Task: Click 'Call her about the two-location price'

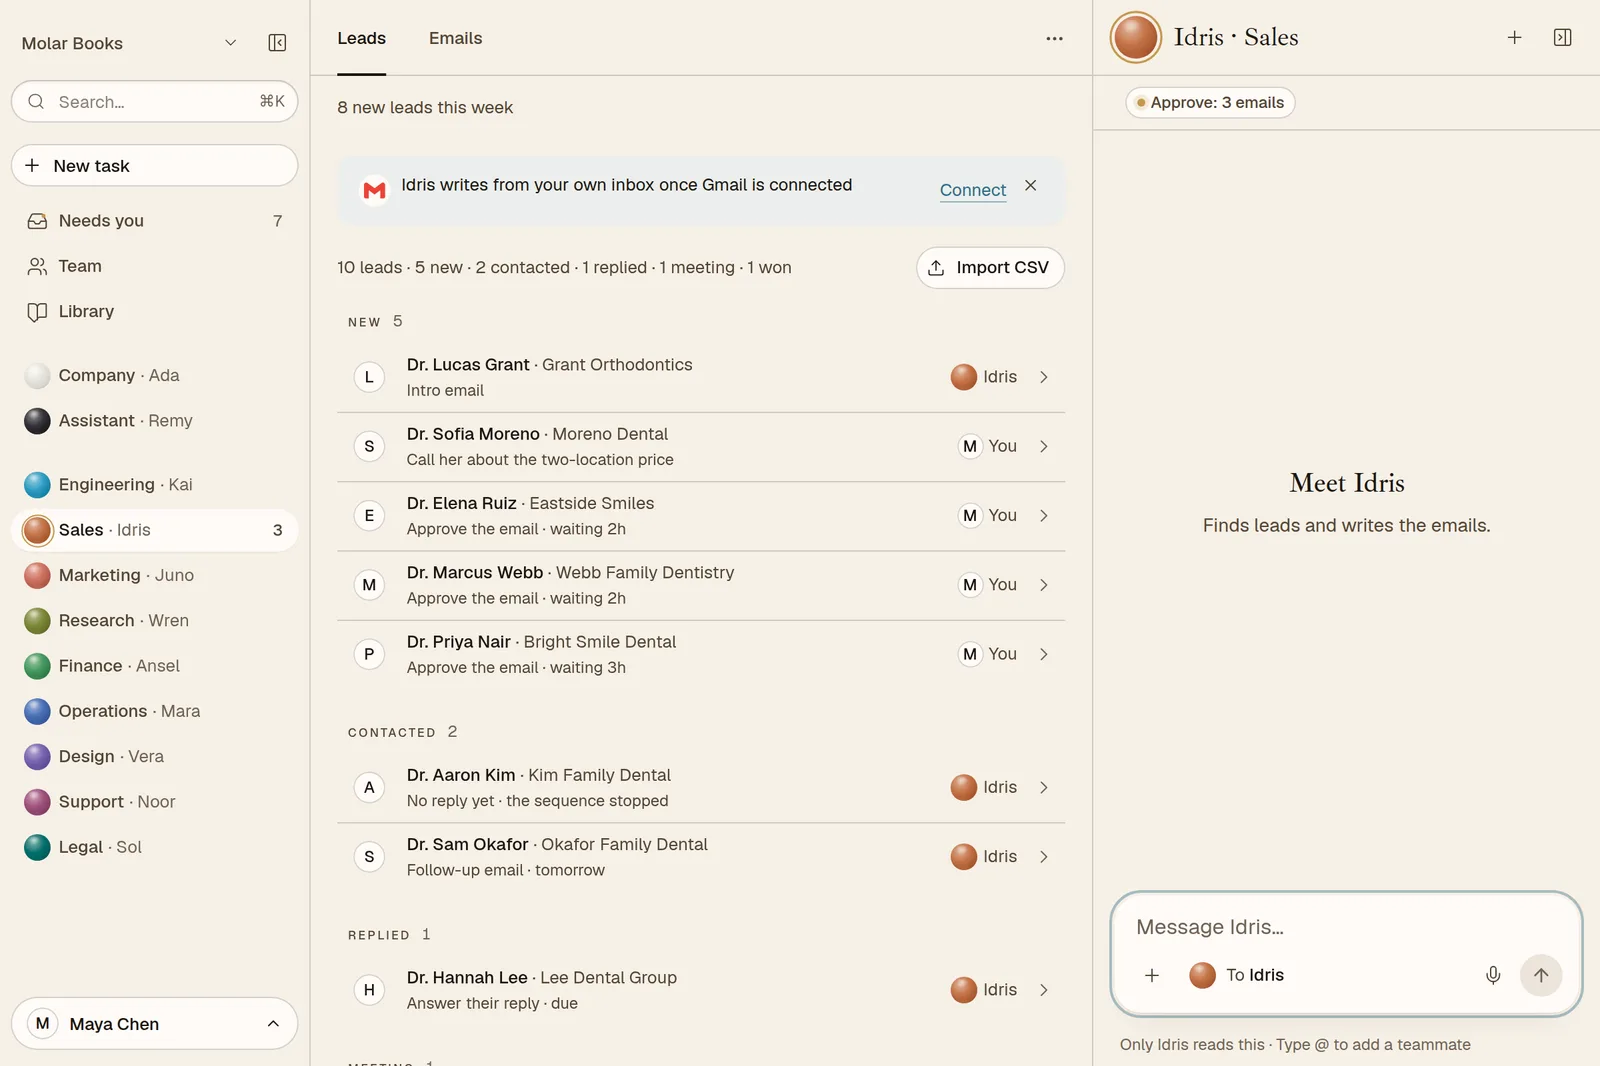Action: [540, 460]
